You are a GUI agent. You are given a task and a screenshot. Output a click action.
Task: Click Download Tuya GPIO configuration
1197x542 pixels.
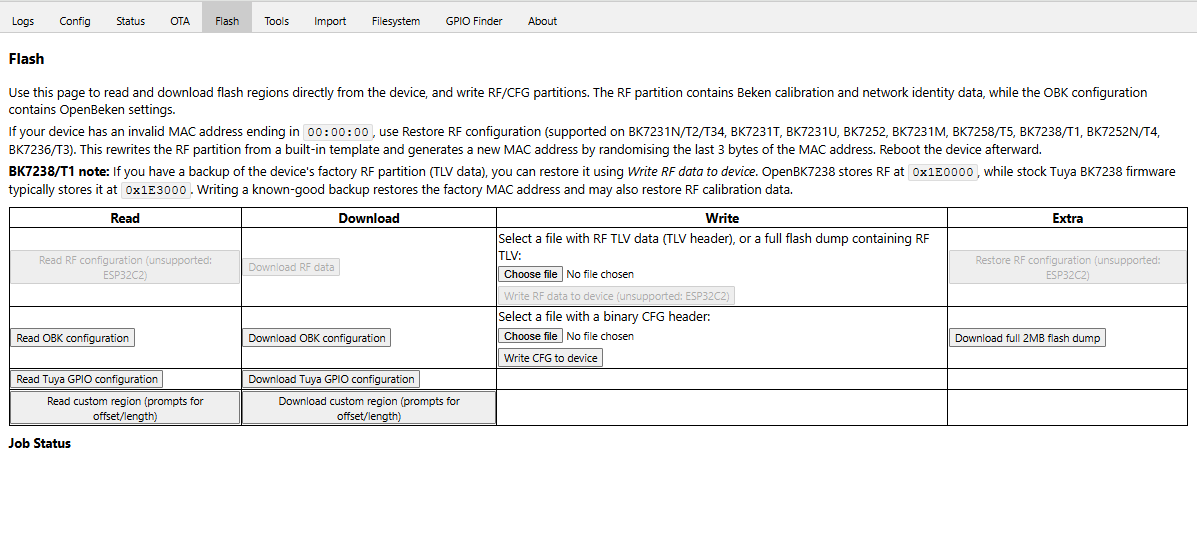(x=331, y=379)
